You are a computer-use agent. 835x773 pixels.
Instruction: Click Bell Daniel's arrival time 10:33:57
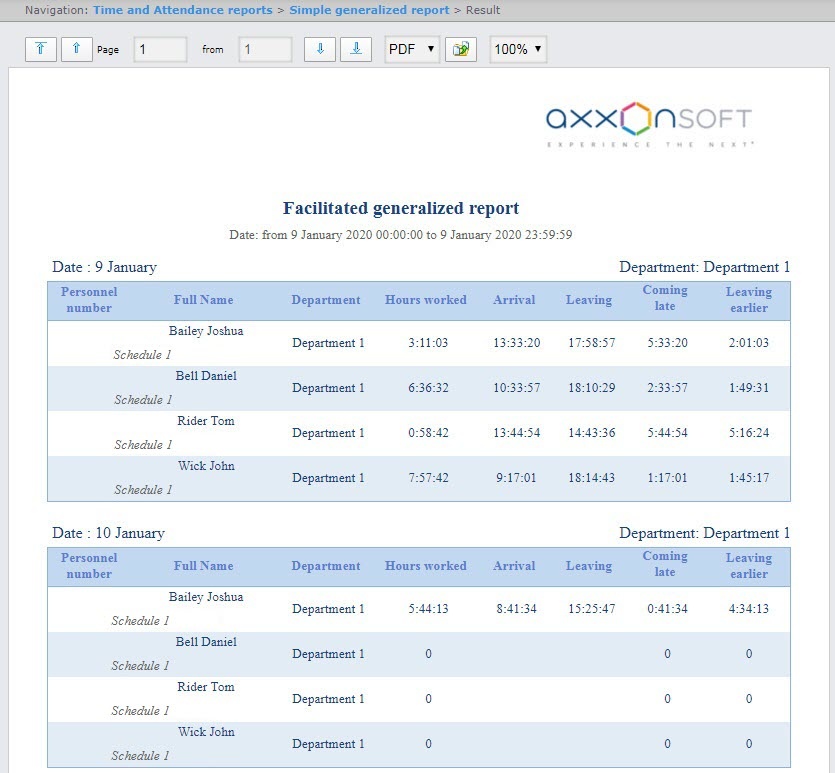coord(516,388)
